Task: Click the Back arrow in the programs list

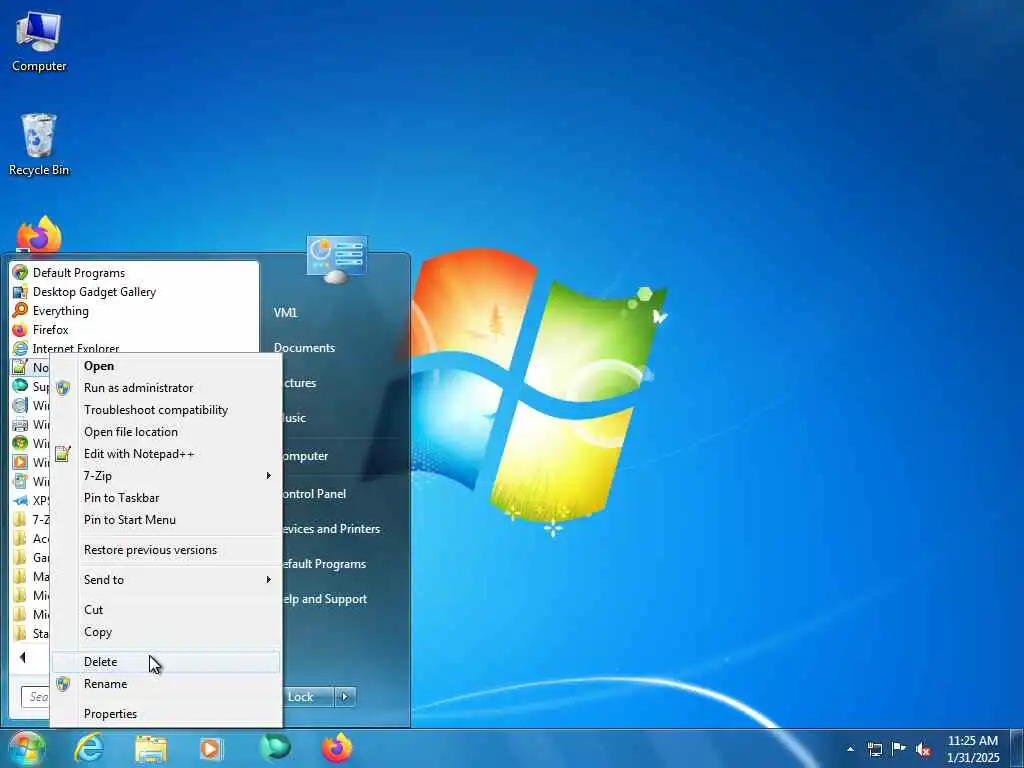Action: 23,657
